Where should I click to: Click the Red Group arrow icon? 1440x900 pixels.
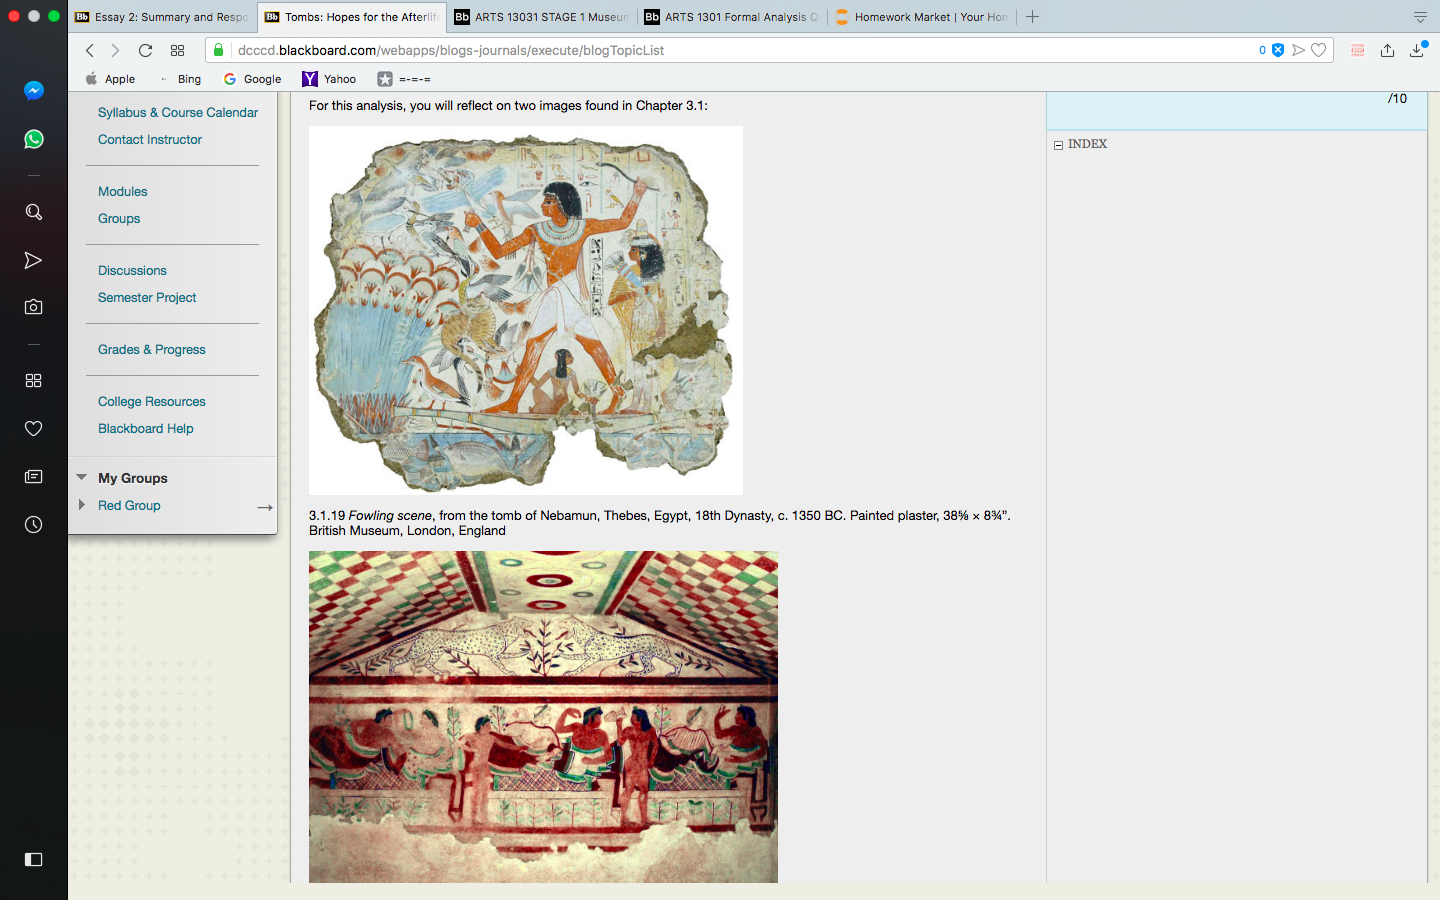(x=265, y=507)
